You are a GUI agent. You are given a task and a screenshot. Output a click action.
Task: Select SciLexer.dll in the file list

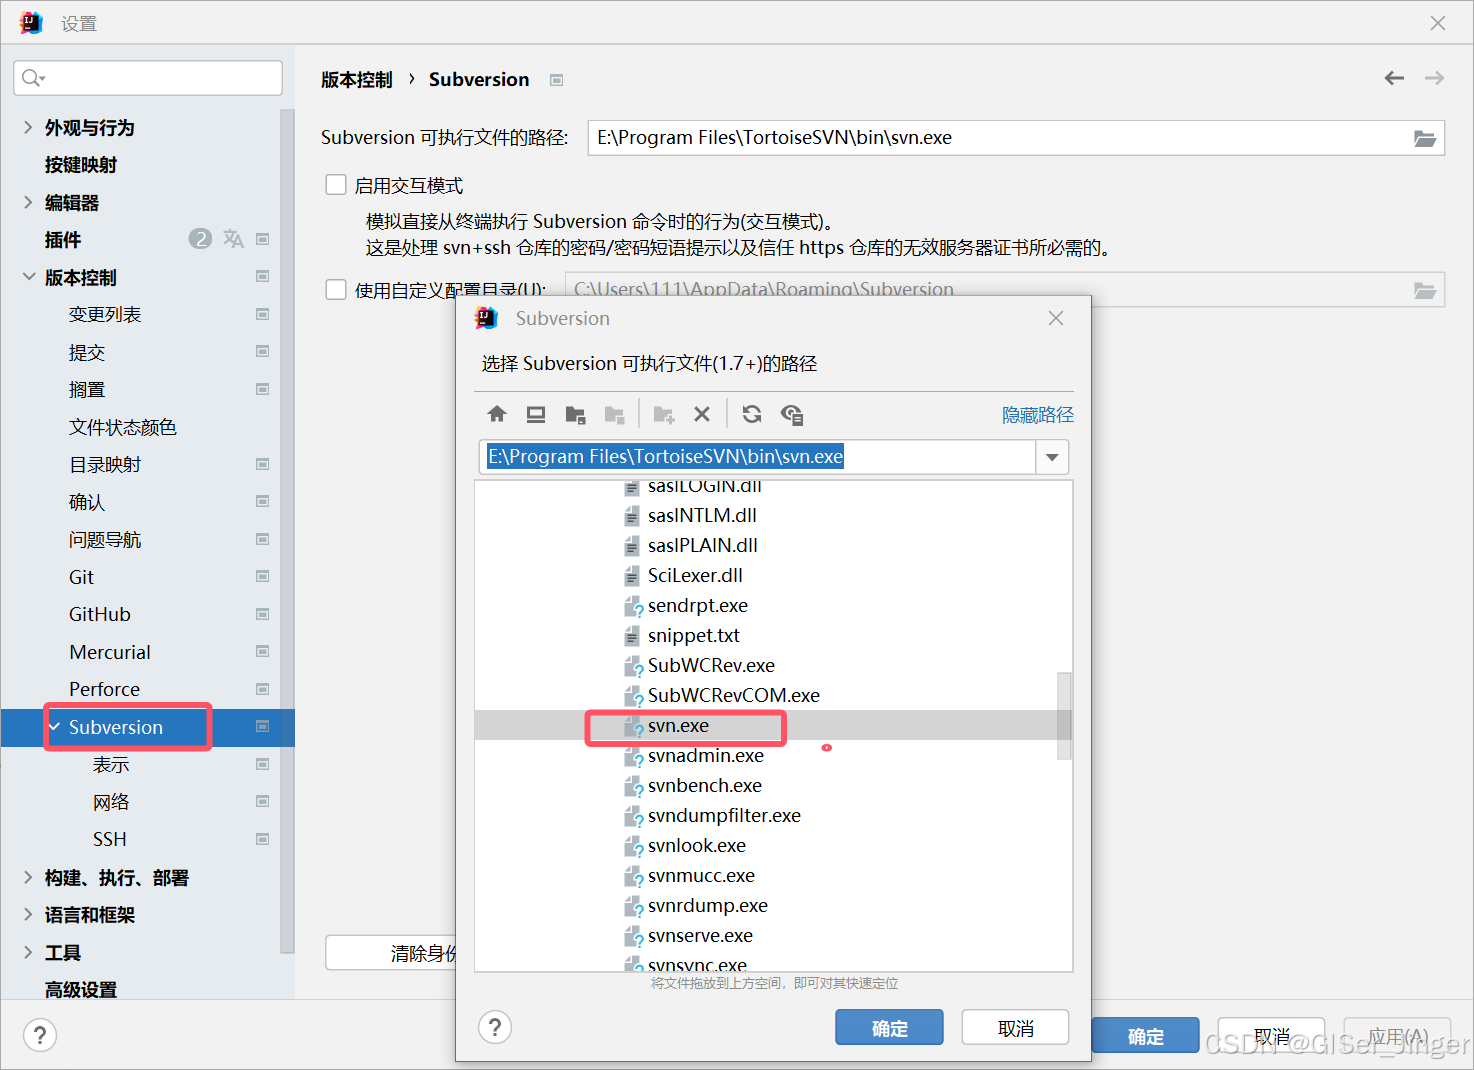pyautogui.click(x=695, y=576)
